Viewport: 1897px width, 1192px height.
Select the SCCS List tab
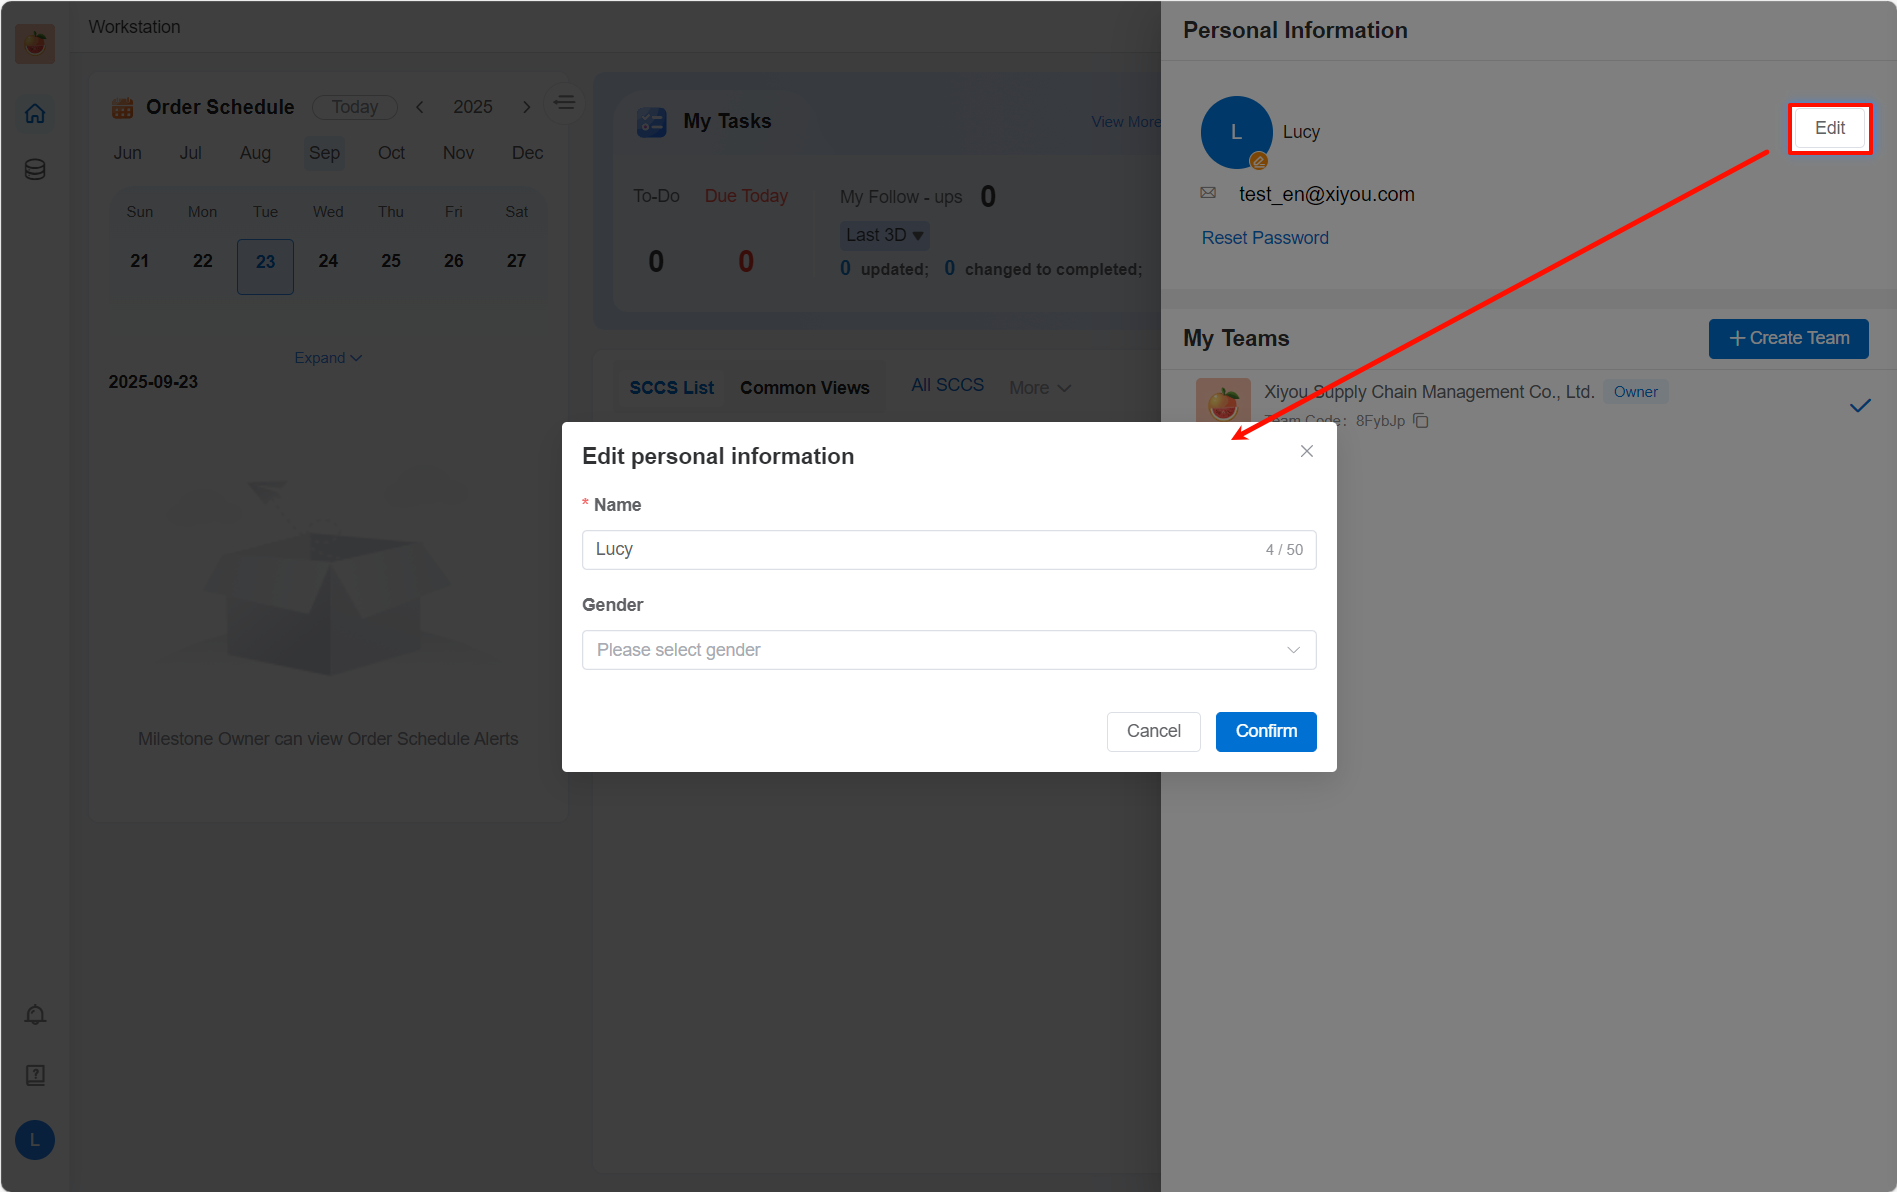click(671, 388)
